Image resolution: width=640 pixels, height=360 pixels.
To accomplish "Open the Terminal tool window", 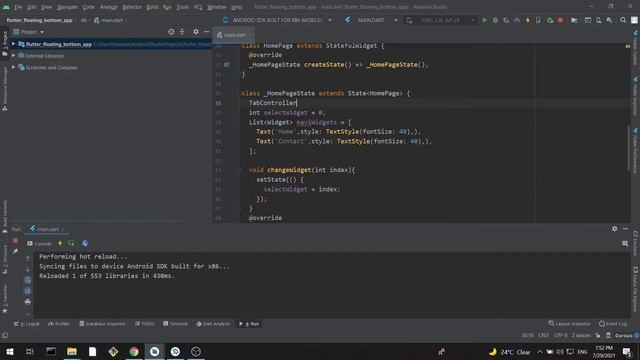I will [176, 324].
